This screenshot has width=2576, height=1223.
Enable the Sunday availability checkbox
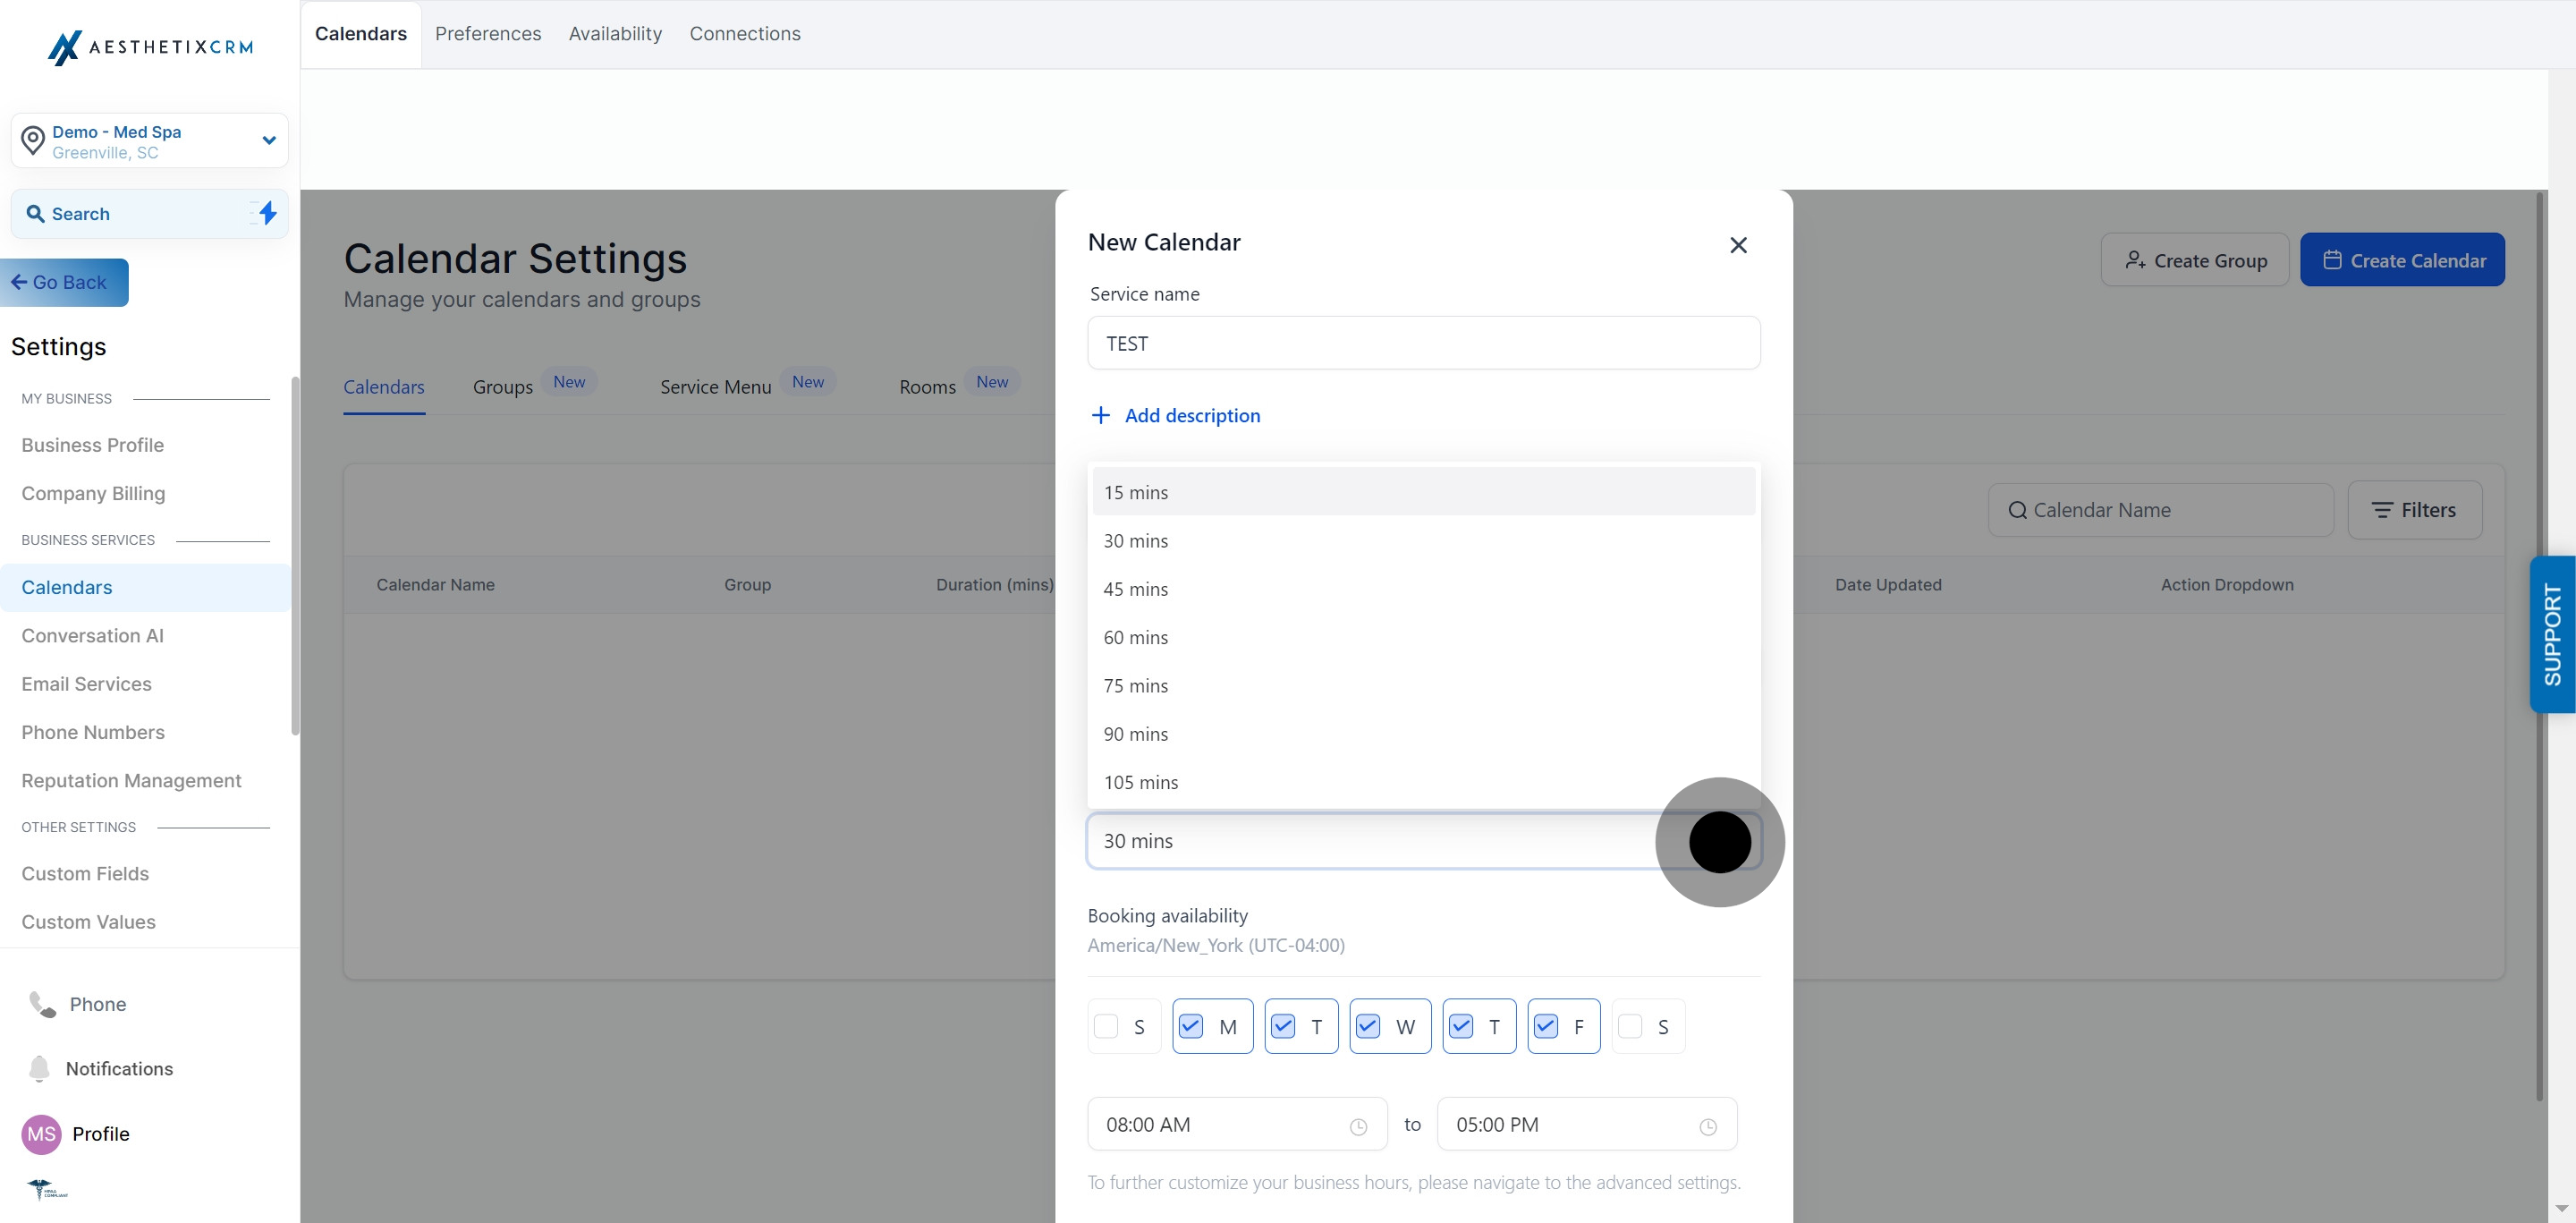[x=1106, y=1026]
